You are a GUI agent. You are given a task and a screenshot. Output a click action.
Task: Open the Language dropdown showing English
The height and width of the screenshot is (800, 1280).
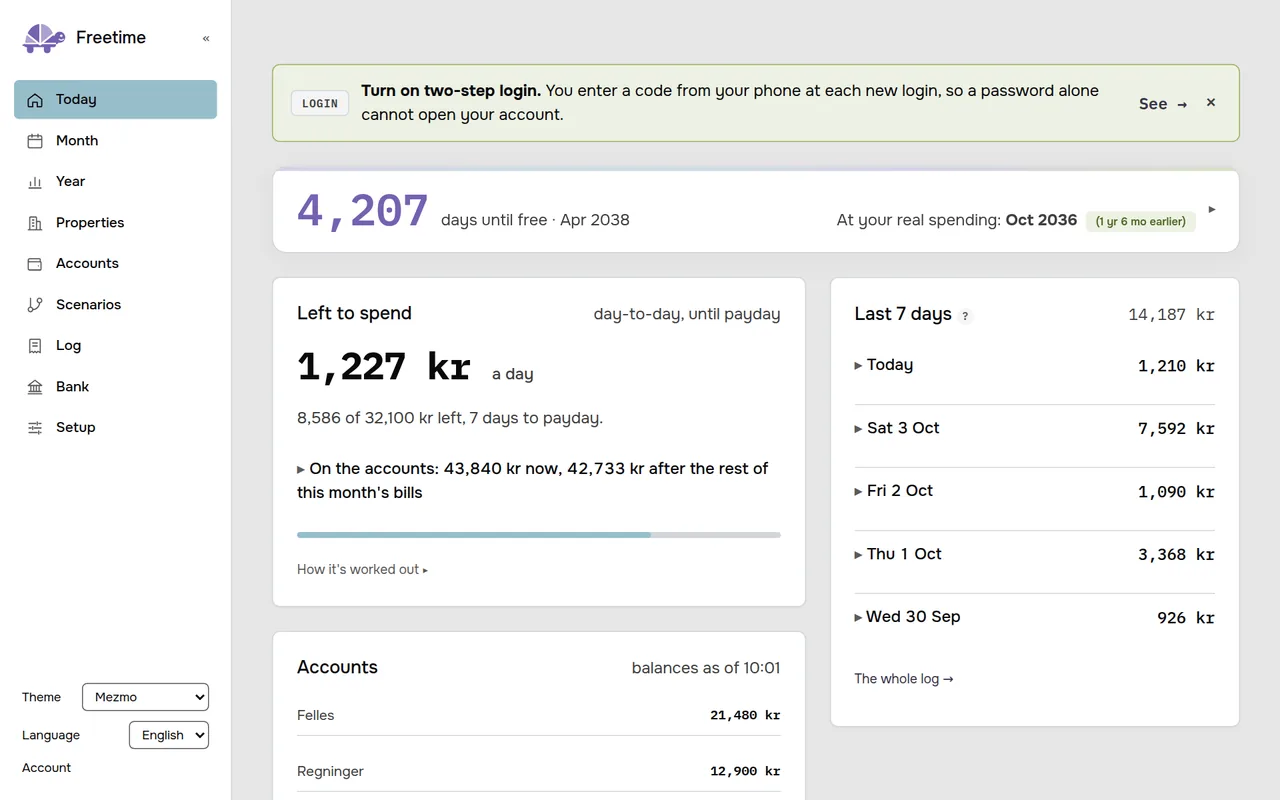[169, 735]
